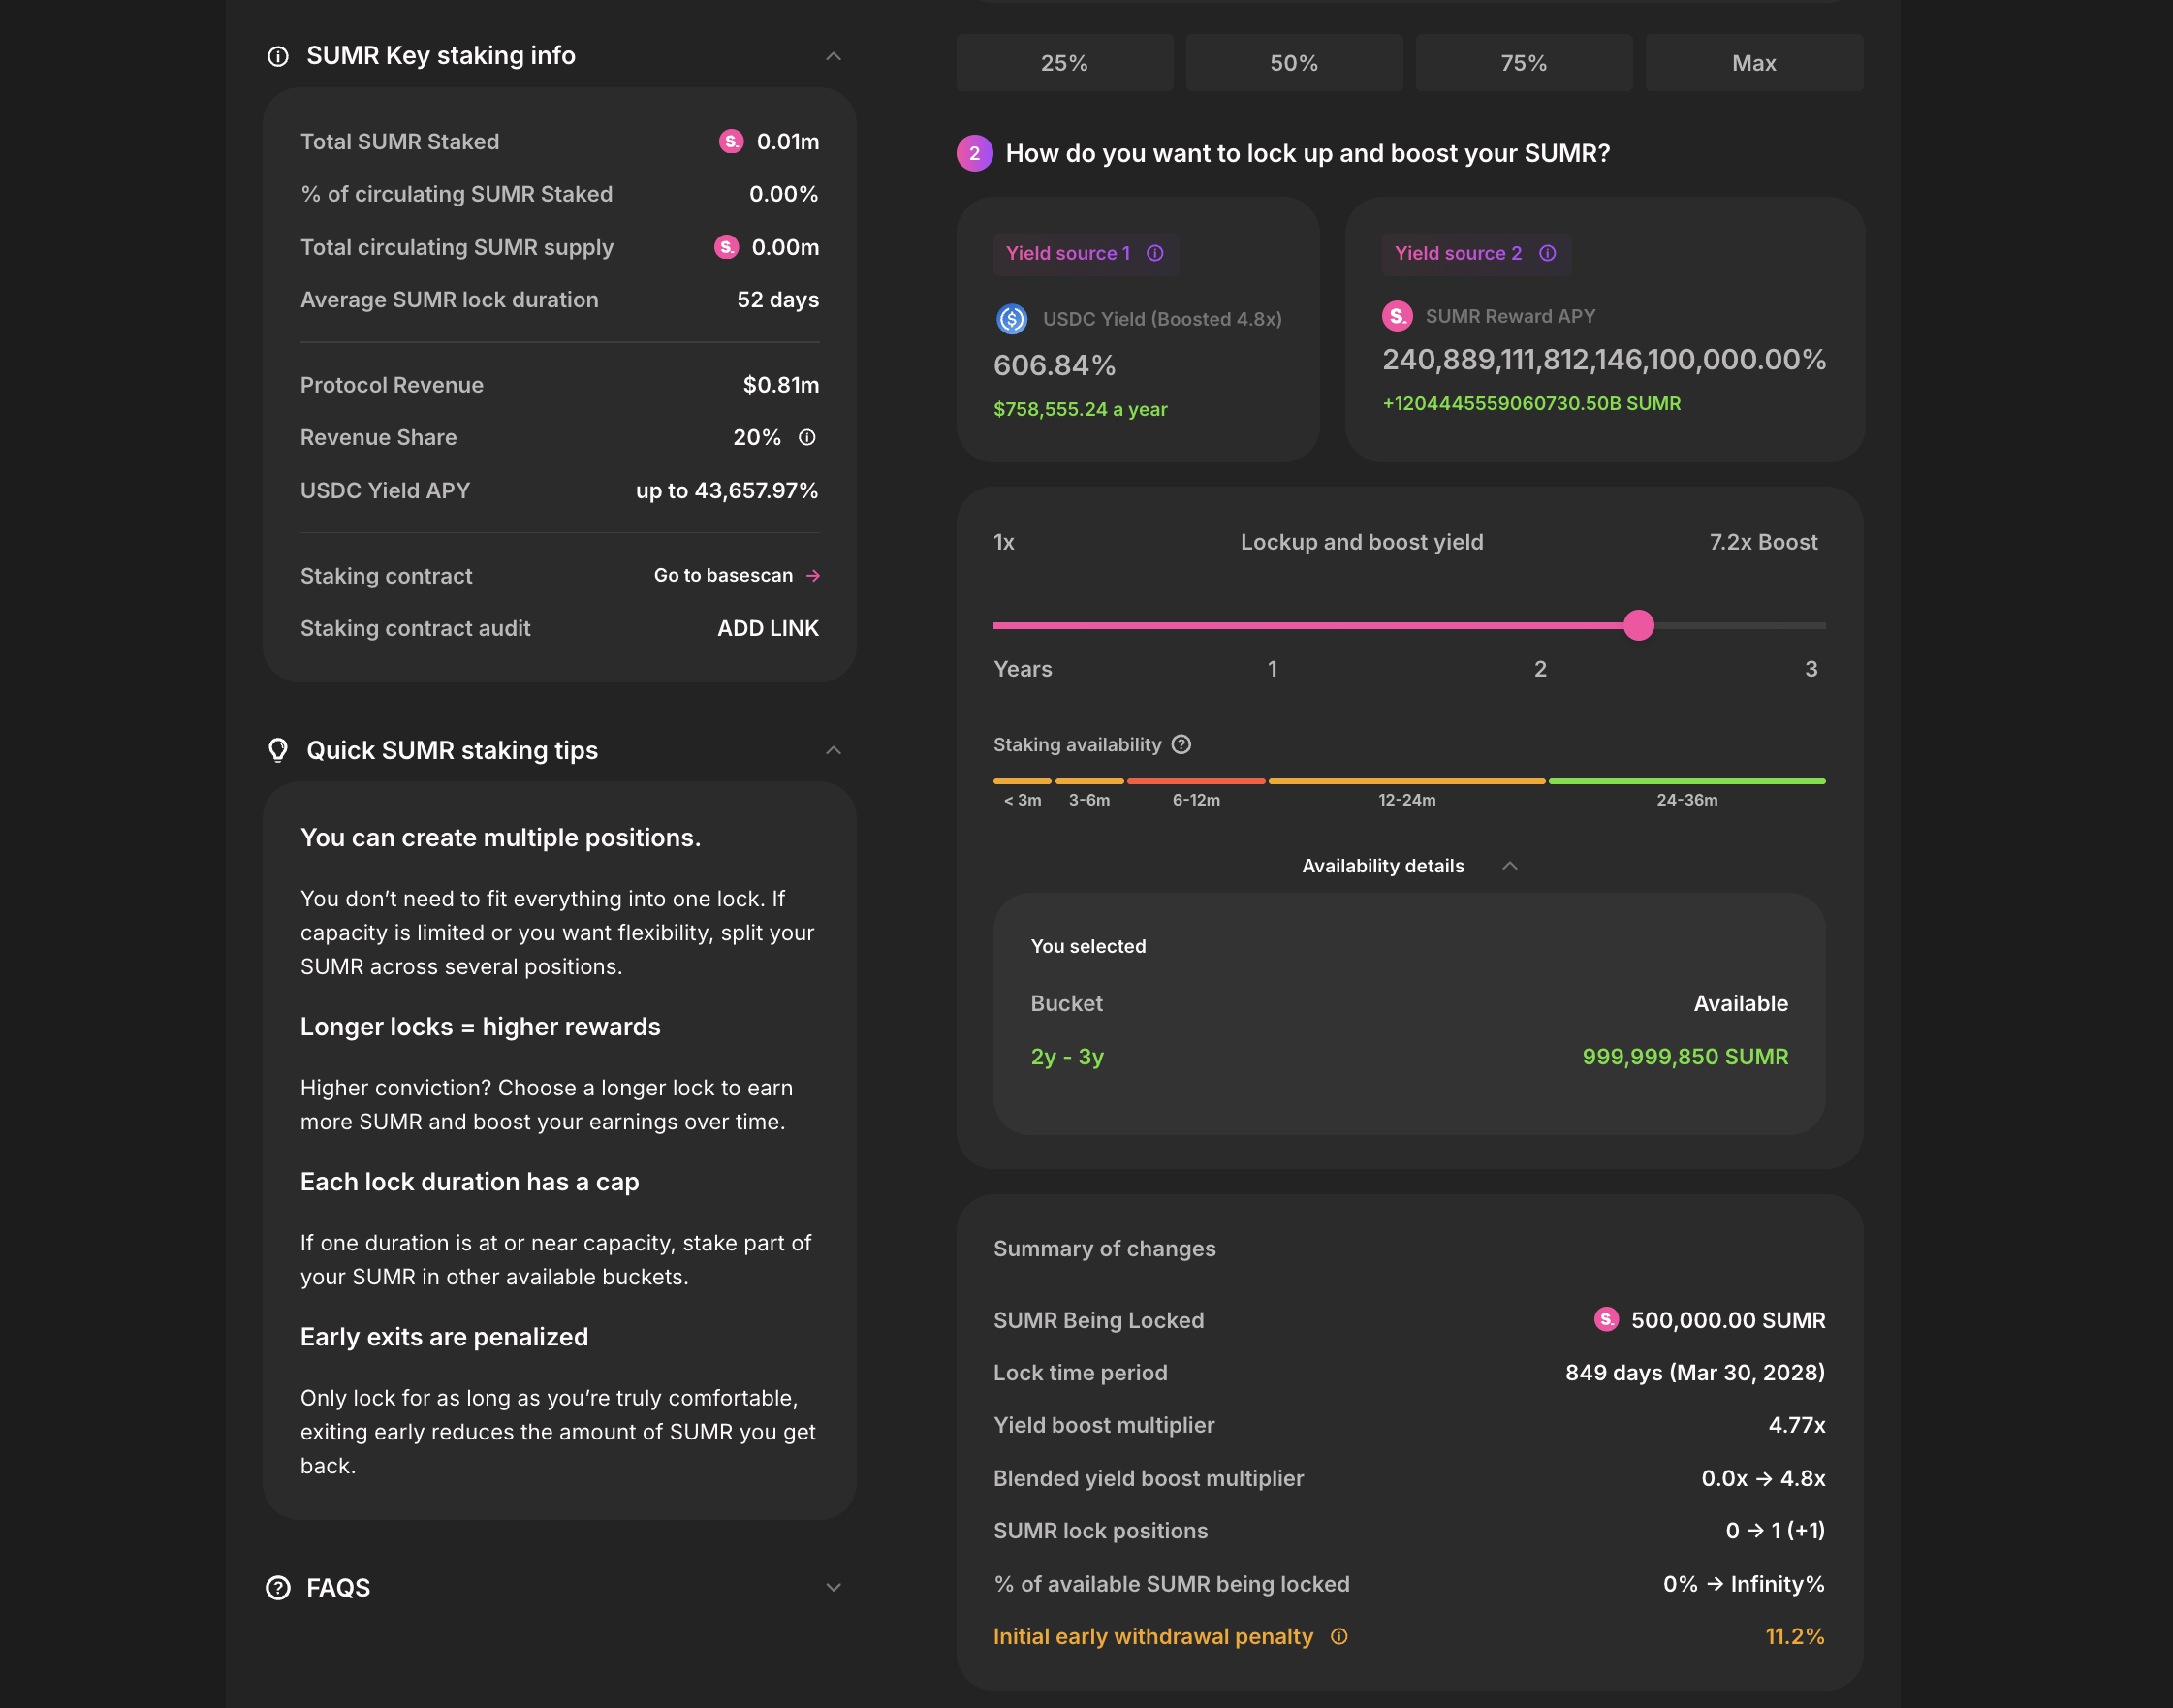
Task: Select the 50% amount button
Action: (x=1294, y=63)
